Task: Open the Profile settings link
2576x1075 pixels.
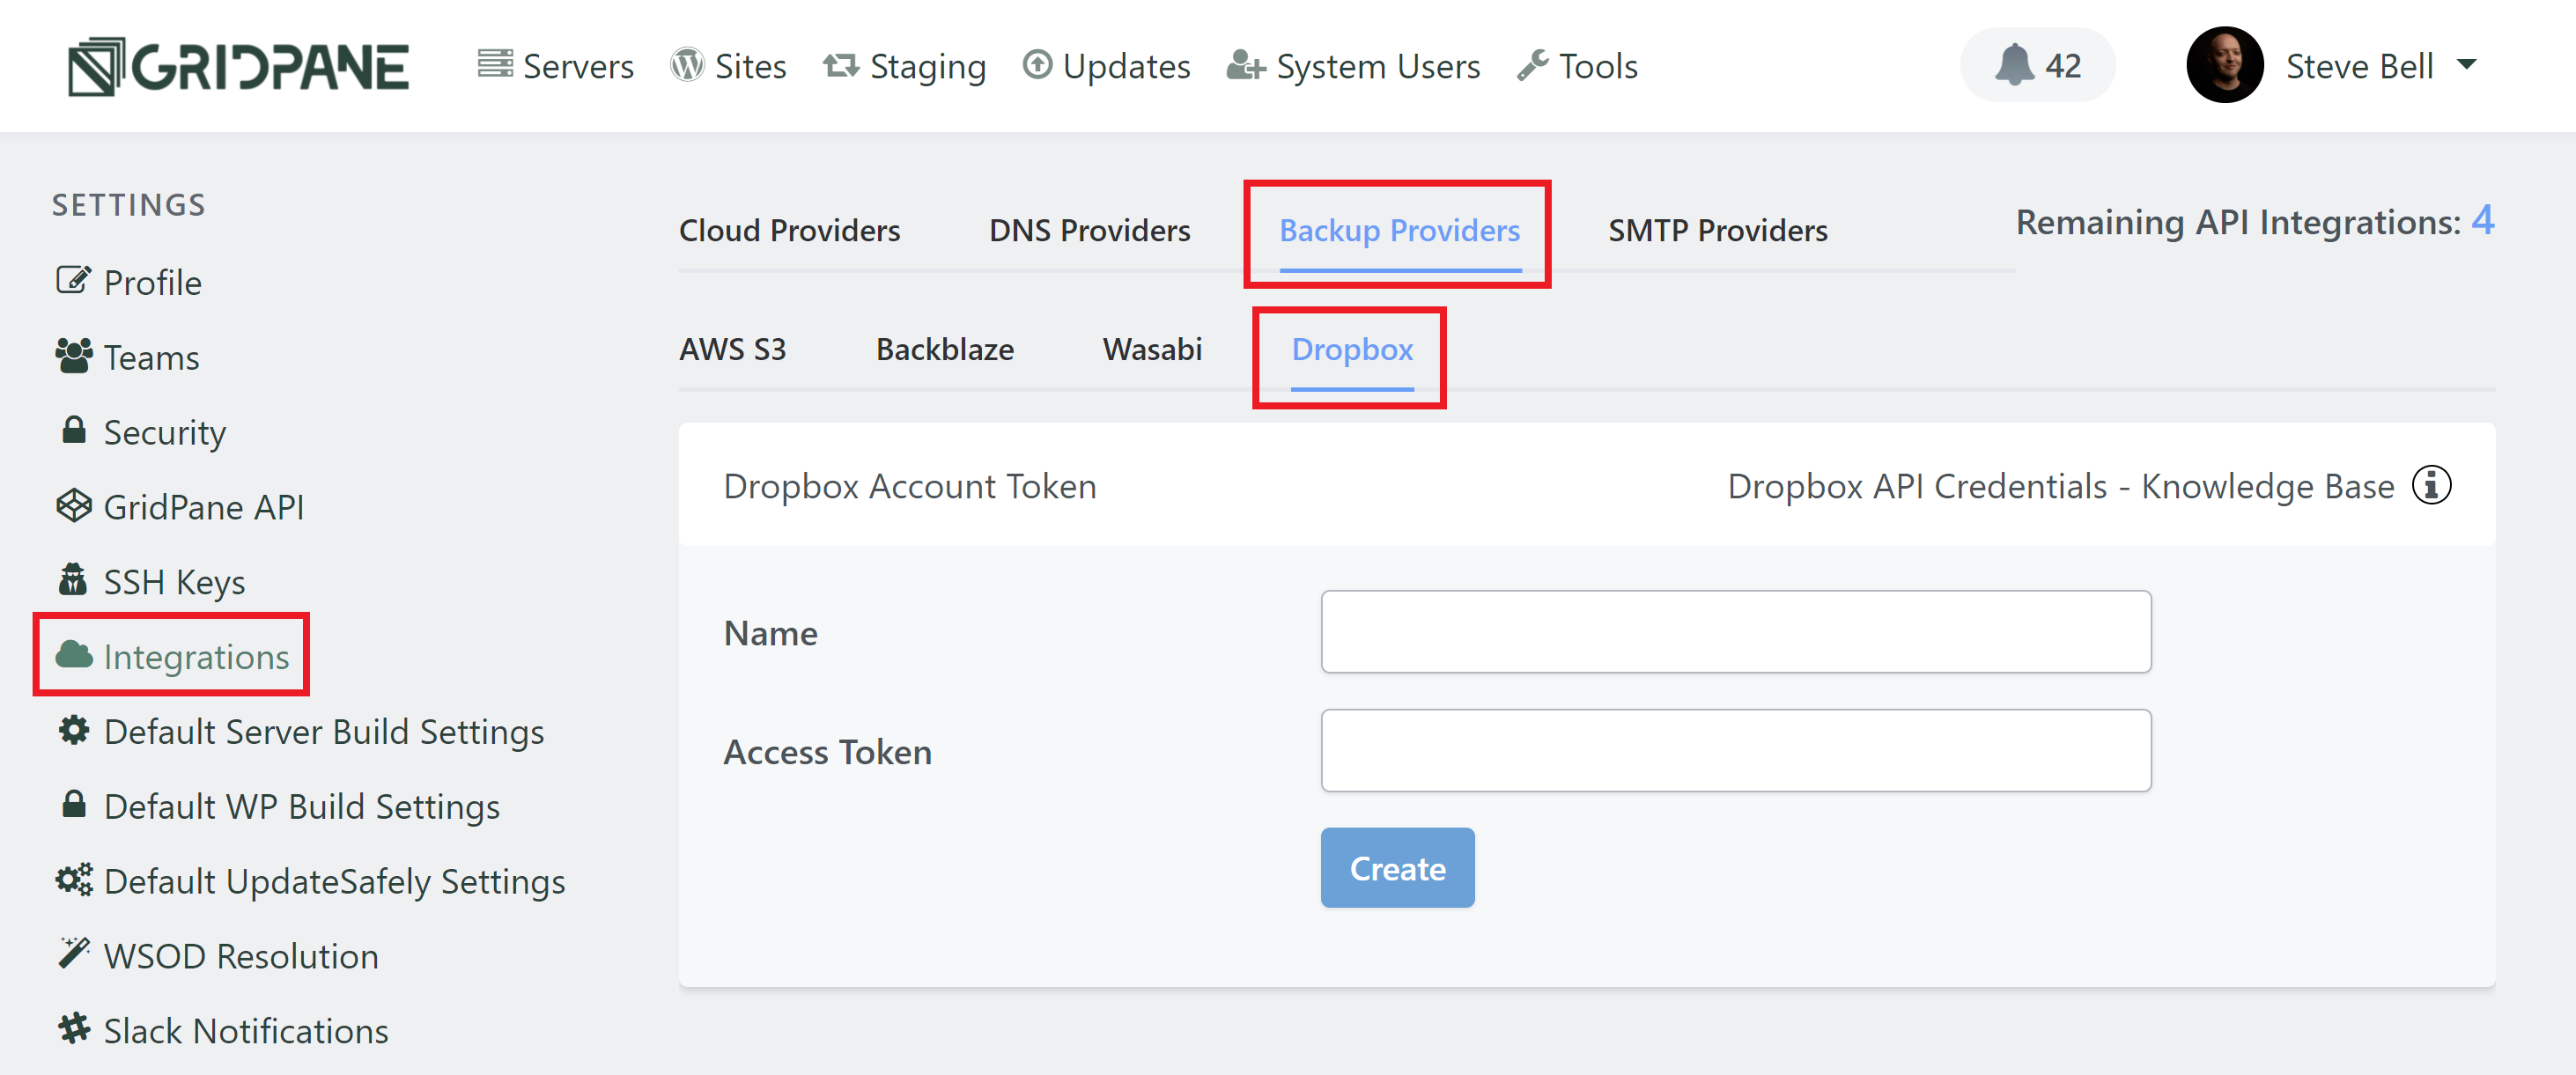Action: pos(129,282)
